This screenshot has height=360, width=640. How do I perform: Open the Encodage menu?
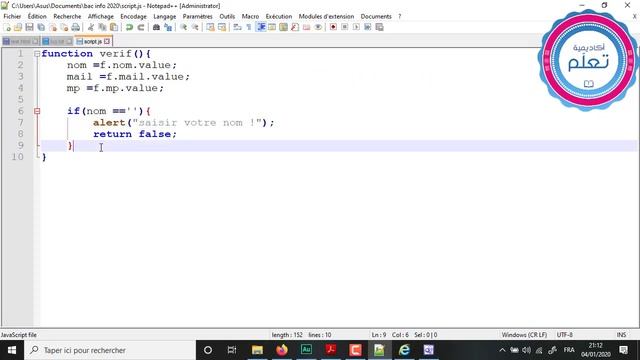click(x=133, y=16)
